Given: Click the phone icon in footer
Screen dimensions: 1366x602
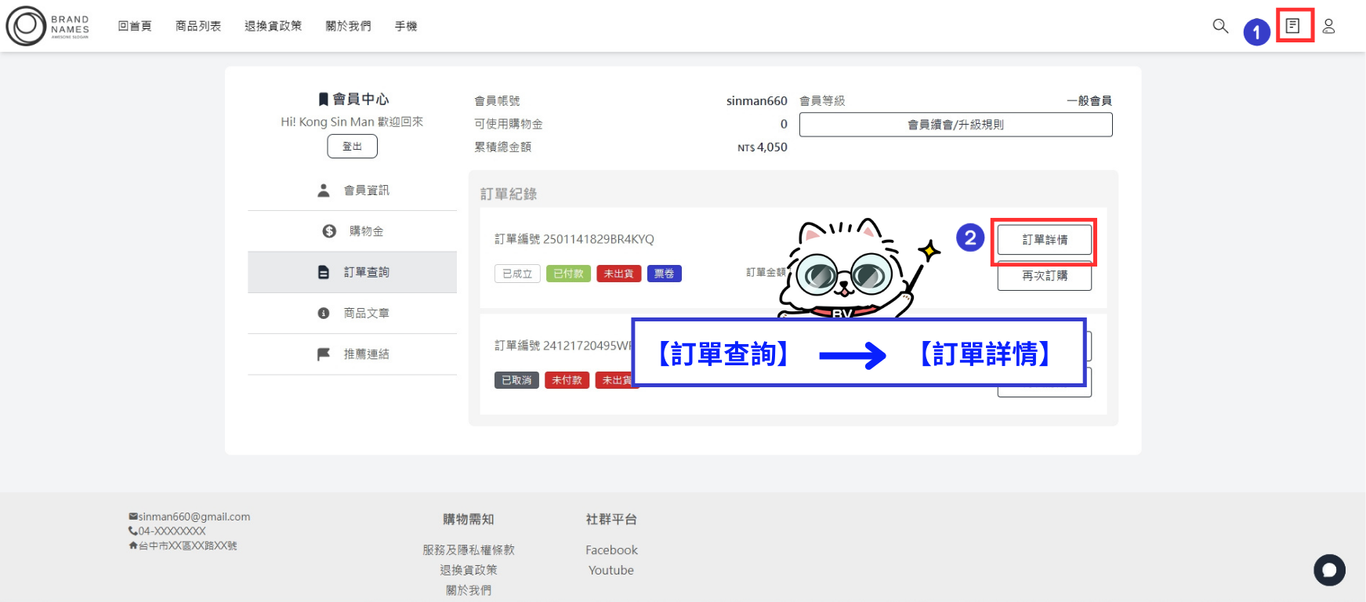Looking at the screenshot, I should click(x=133, y=531).
